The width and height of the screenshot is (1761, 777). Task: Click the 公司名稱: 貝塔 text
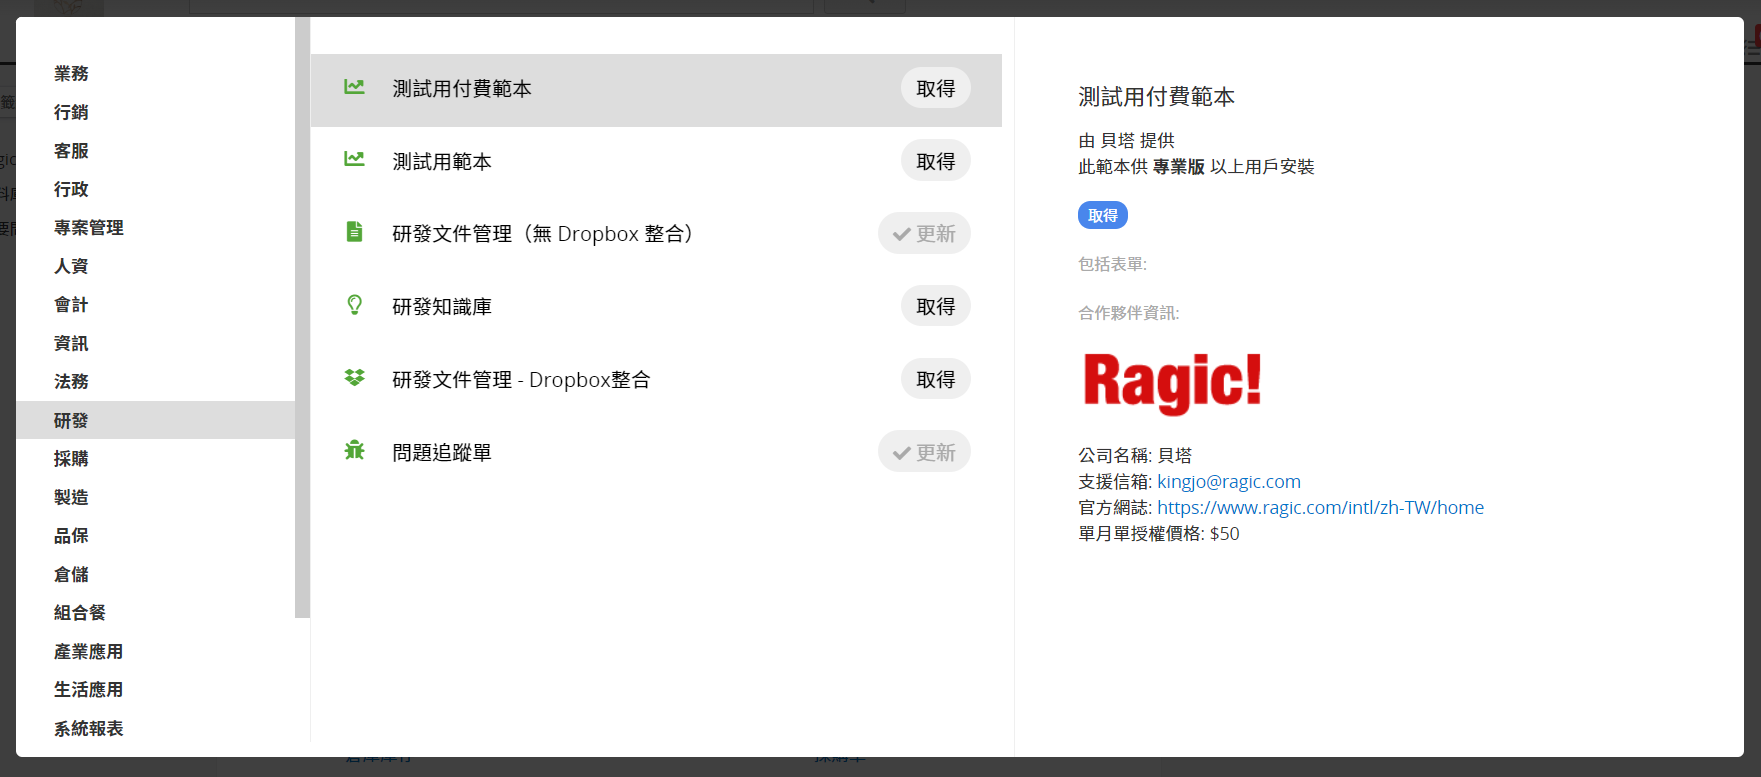[x=1135, y=455]
